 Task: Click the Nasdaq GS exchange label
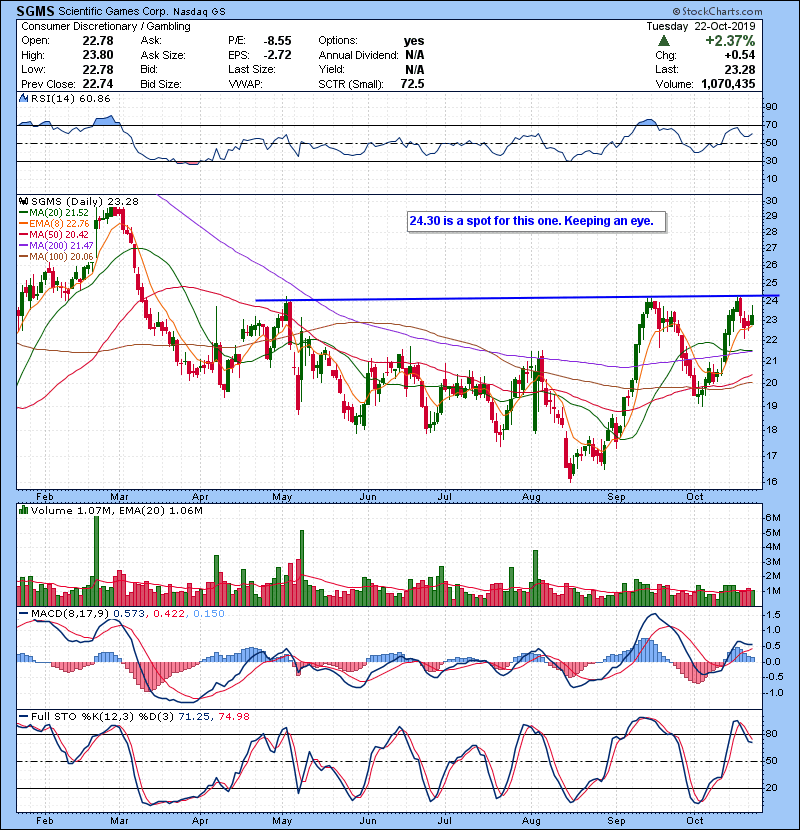199,12
